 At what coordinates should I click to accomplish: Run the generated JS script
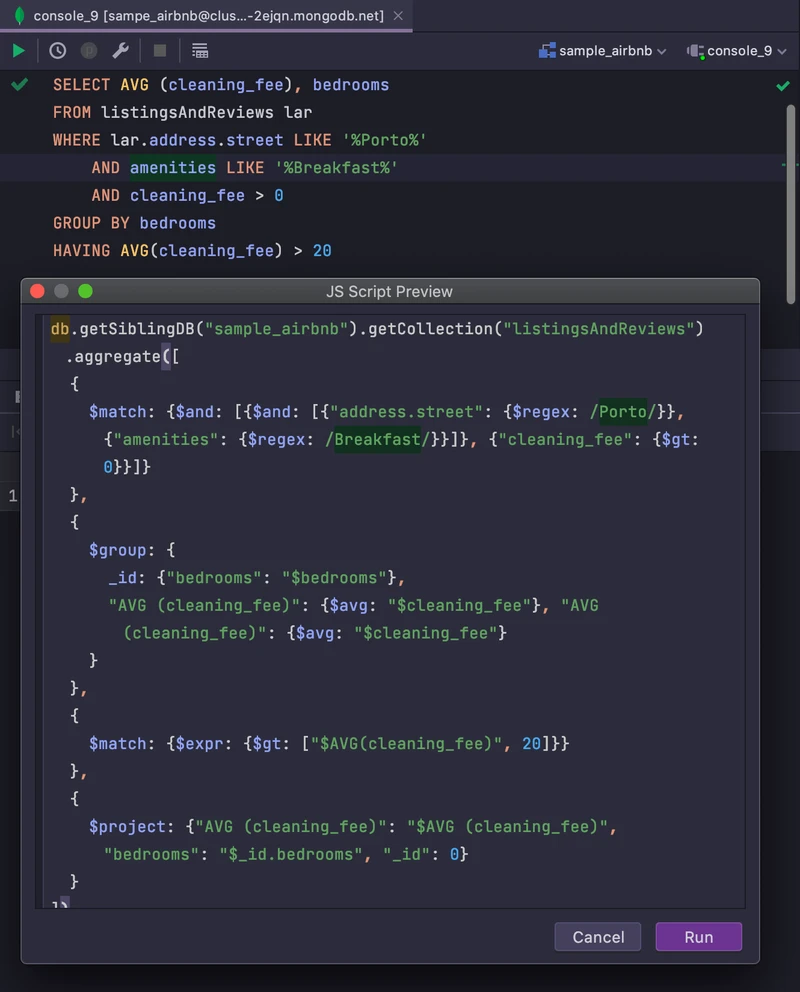[x=698, y=937]
